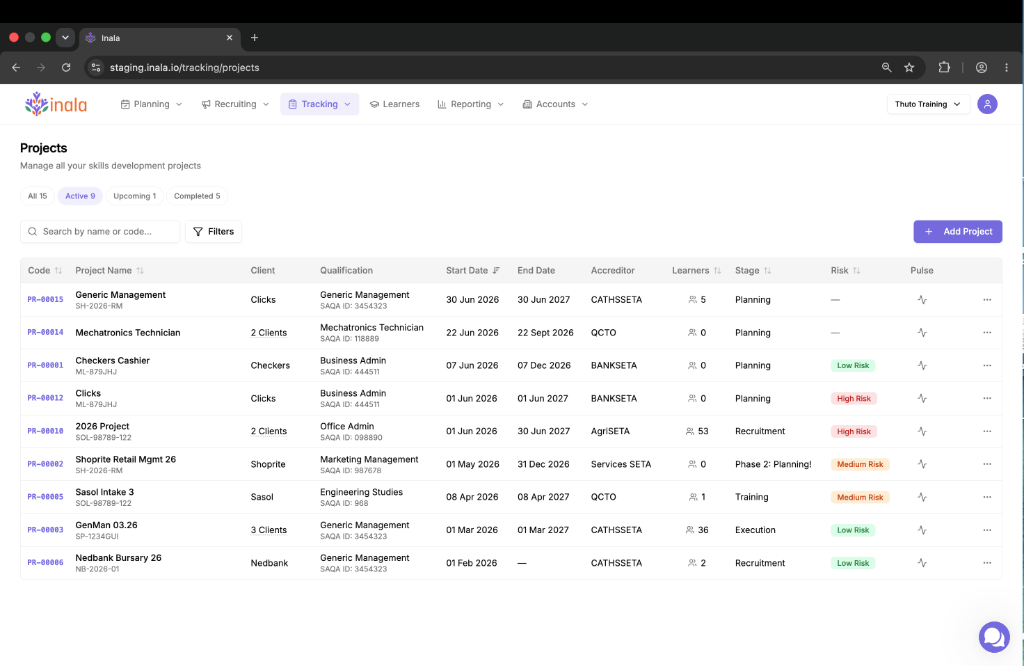Screen dimensions: 1024x666
Task: Open project link PR-00012
Action: 45,398
